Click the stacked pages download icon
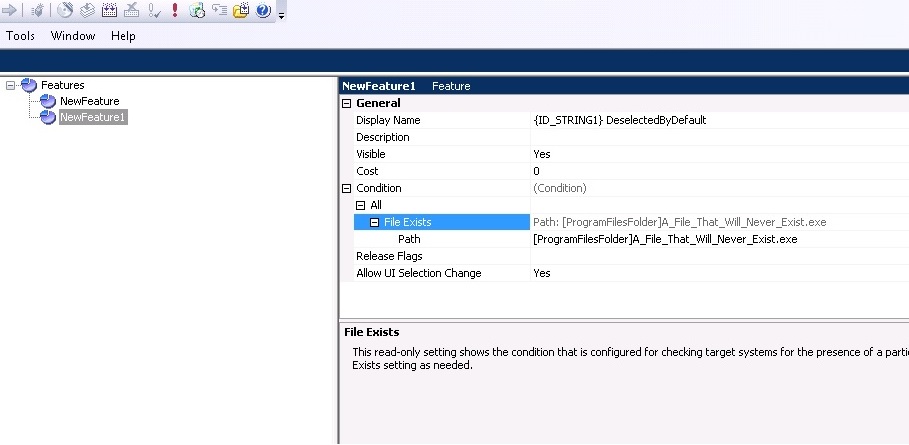909x445 pixels. (x=88, y=10)
